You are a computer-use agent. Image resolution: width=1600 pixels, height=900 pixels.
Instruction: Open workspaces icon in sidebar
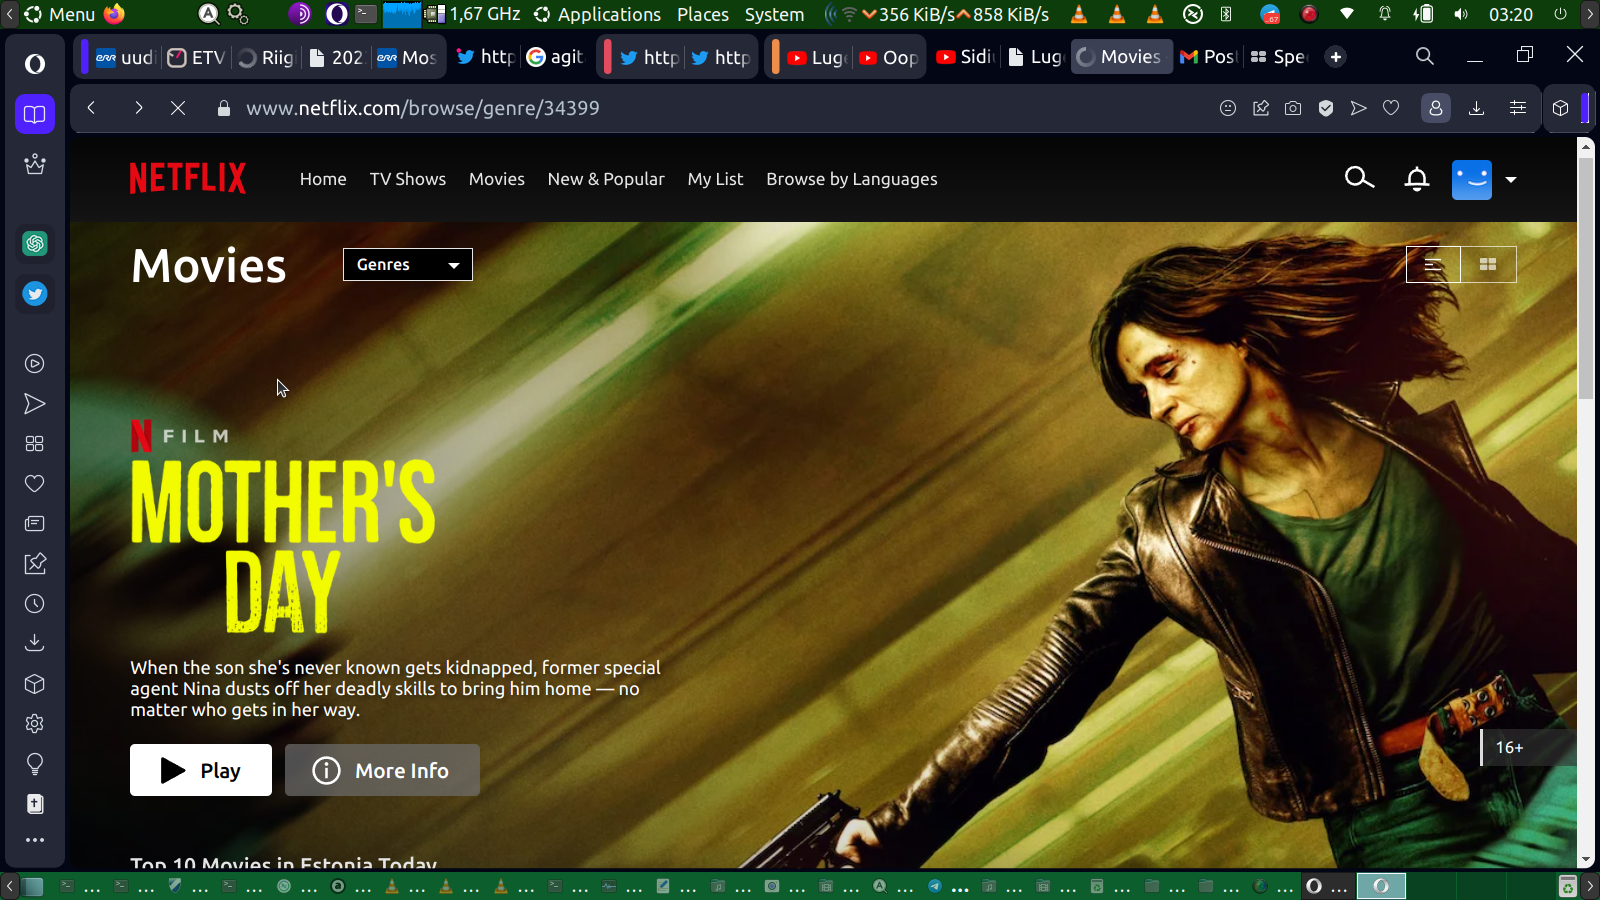click(x=35, y=114)
